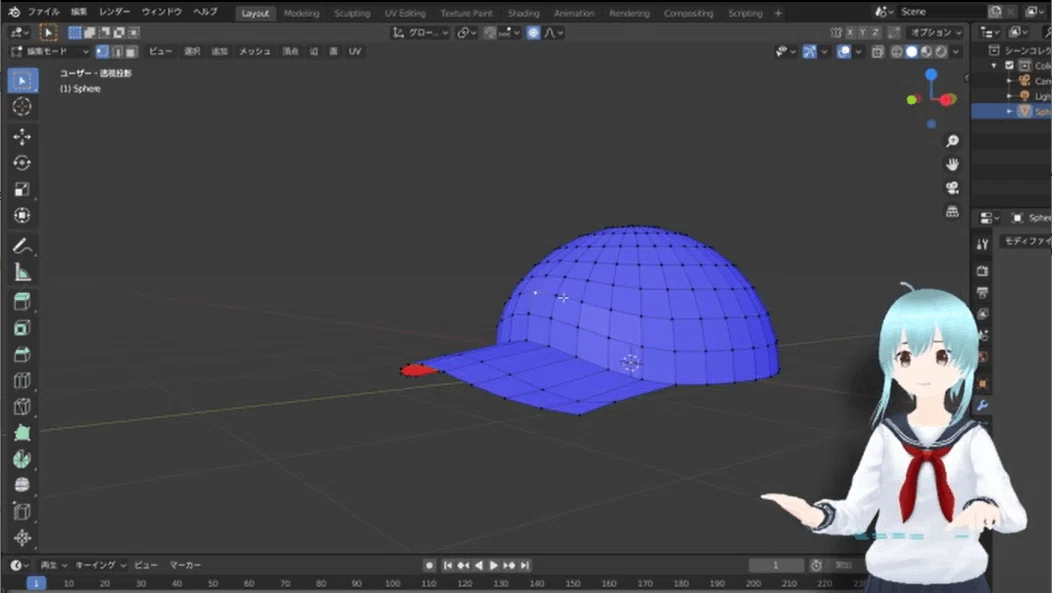Select the Bevel tool
The height and width of the screenshot is (593, 1052).
(22, 354)
